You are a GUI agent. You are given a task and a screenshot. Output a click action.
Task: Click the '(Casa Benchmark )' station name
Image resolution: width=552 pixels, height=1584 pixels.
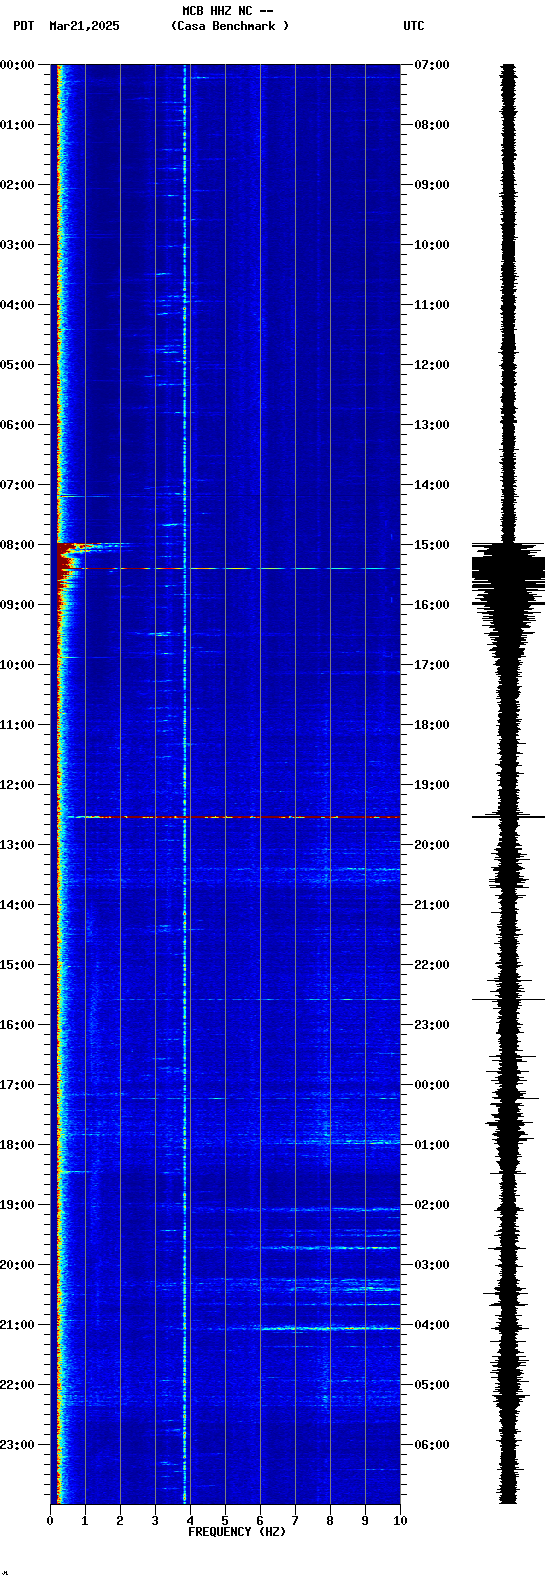point(230,26)
